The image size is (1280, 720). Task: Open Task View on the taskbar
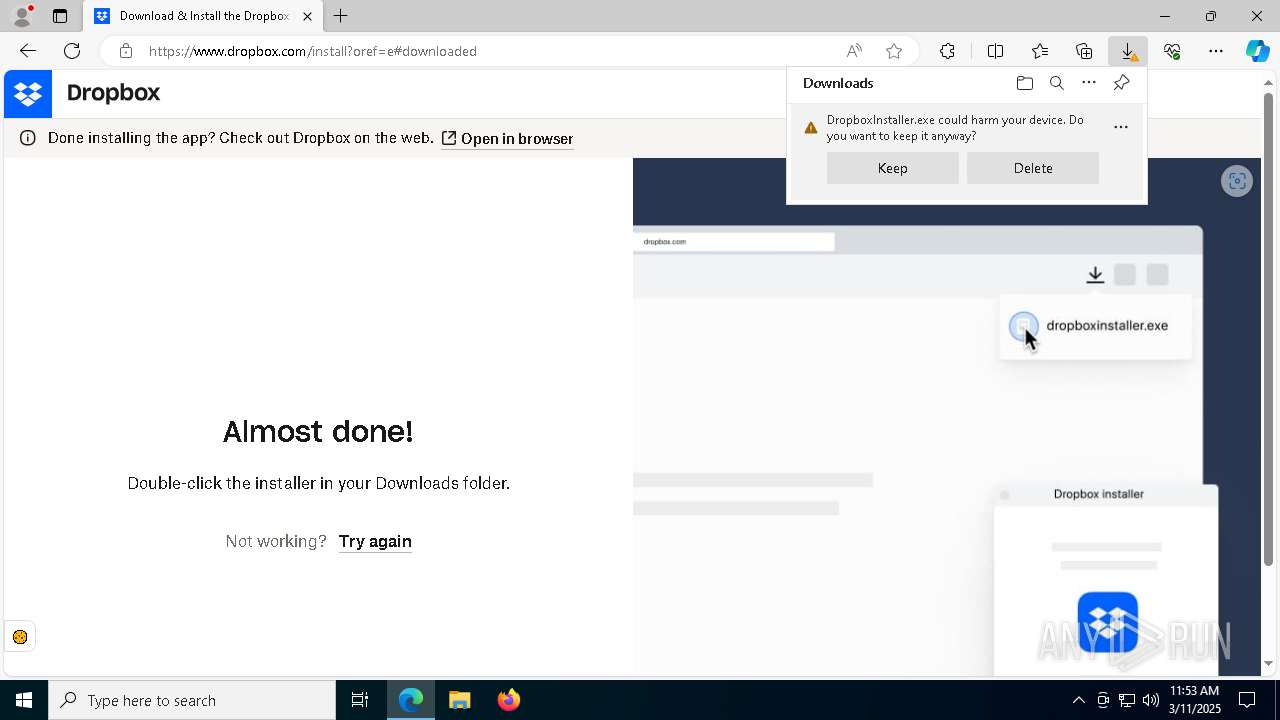click(x=360, y=700)
